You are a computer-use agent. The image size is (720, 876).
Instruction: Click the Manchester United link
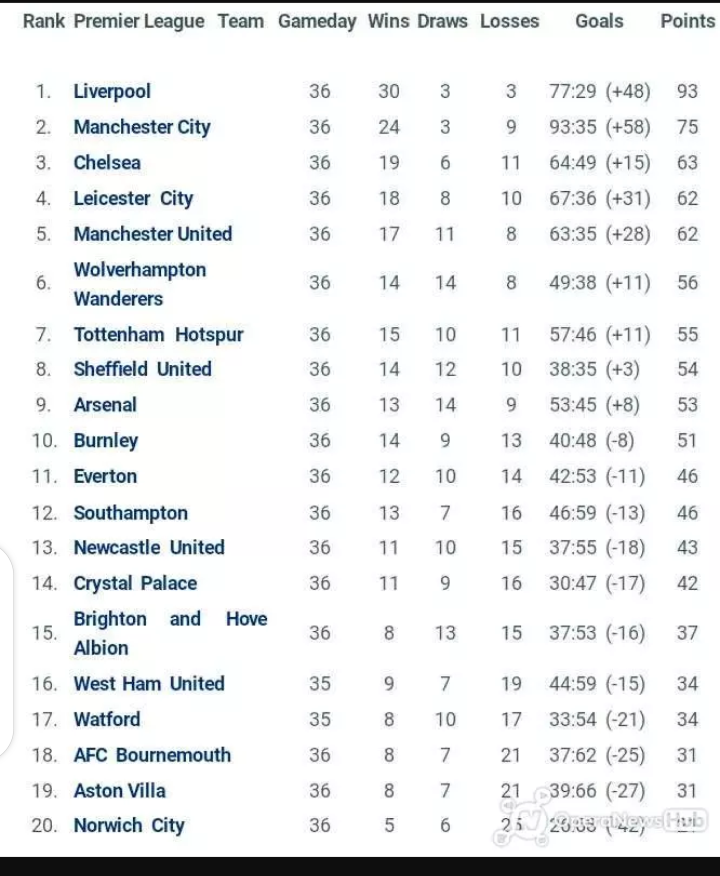[x=152, y=234]
